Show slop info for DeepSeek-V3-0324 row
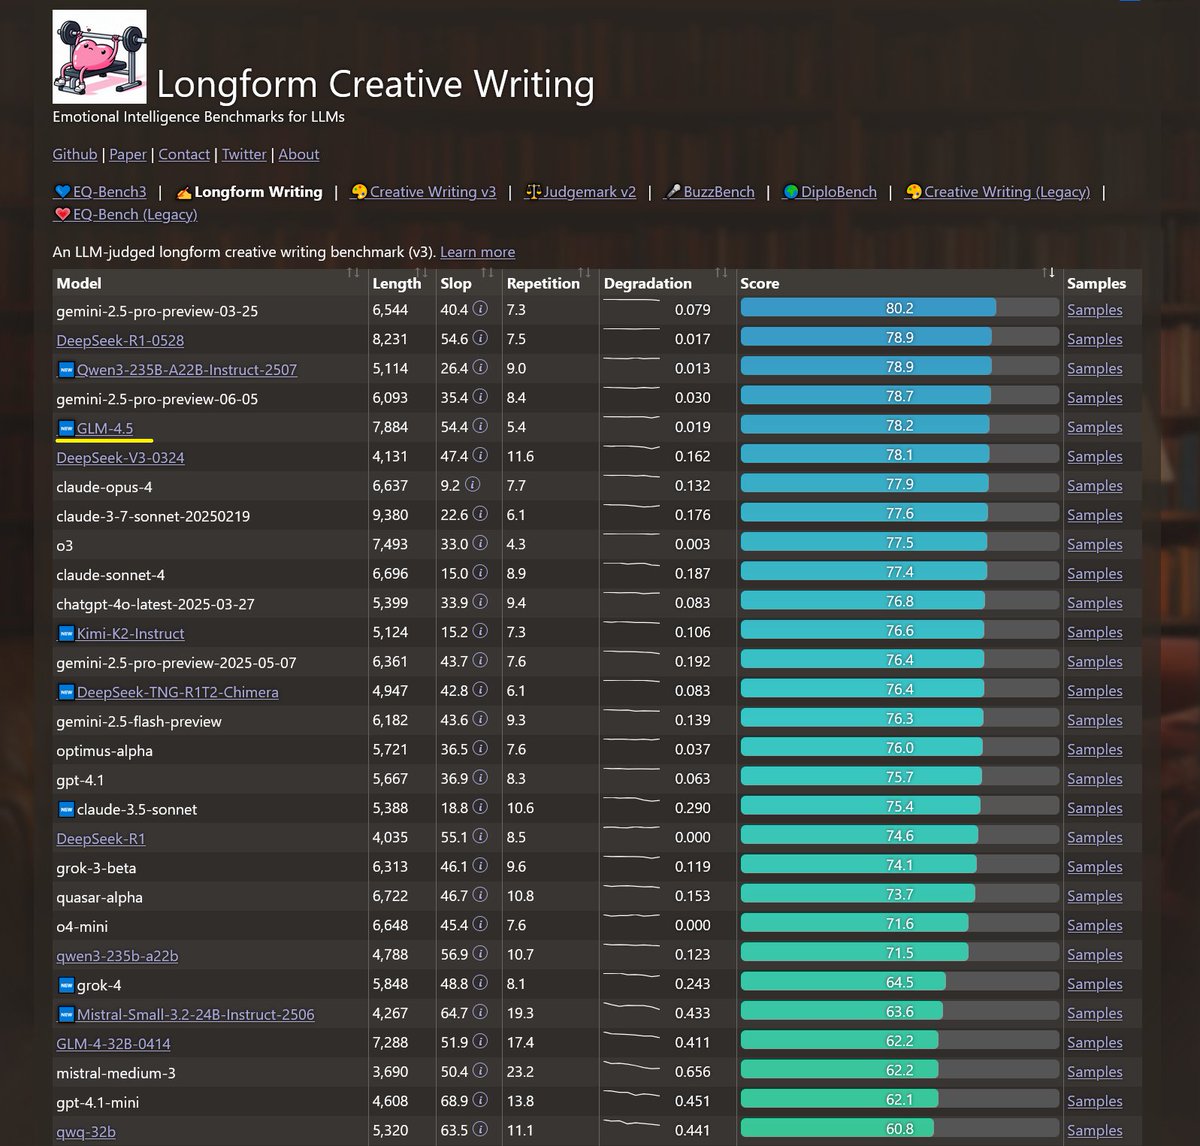The image size is (1200, 1146). pyautogui.click(x=480, y=455)
